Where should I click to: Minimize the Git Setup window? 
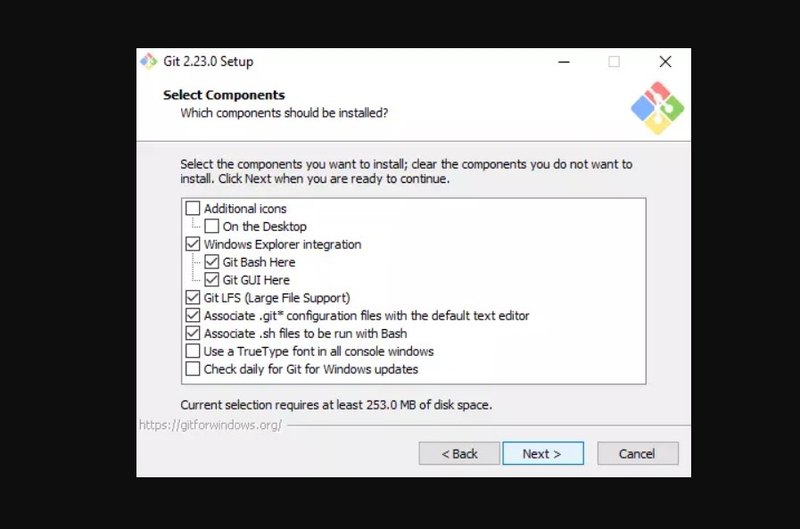point(564,62)
